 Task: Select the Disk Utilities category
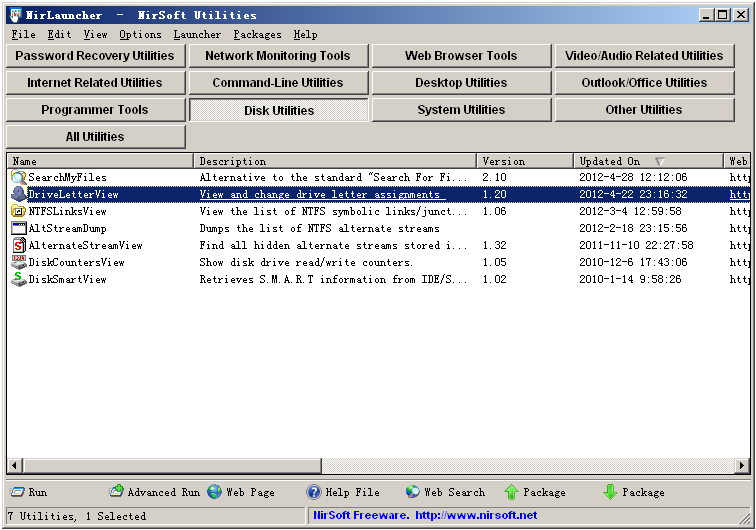pos(278,110)
